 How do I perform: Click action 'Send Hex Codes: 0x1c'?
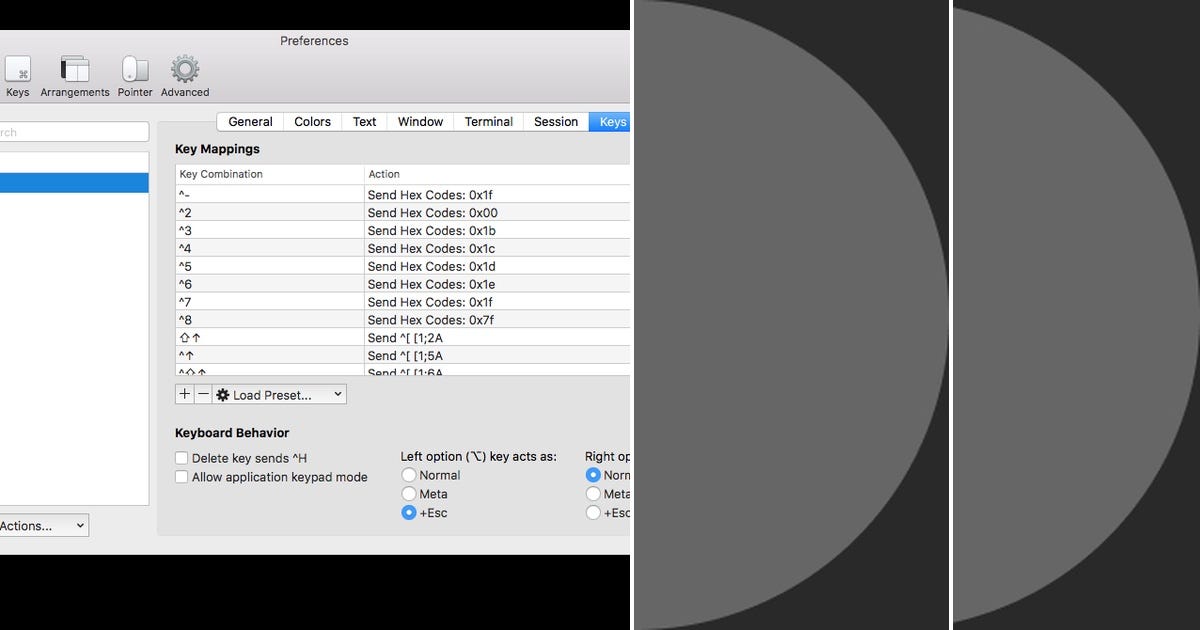coord(432,249)
